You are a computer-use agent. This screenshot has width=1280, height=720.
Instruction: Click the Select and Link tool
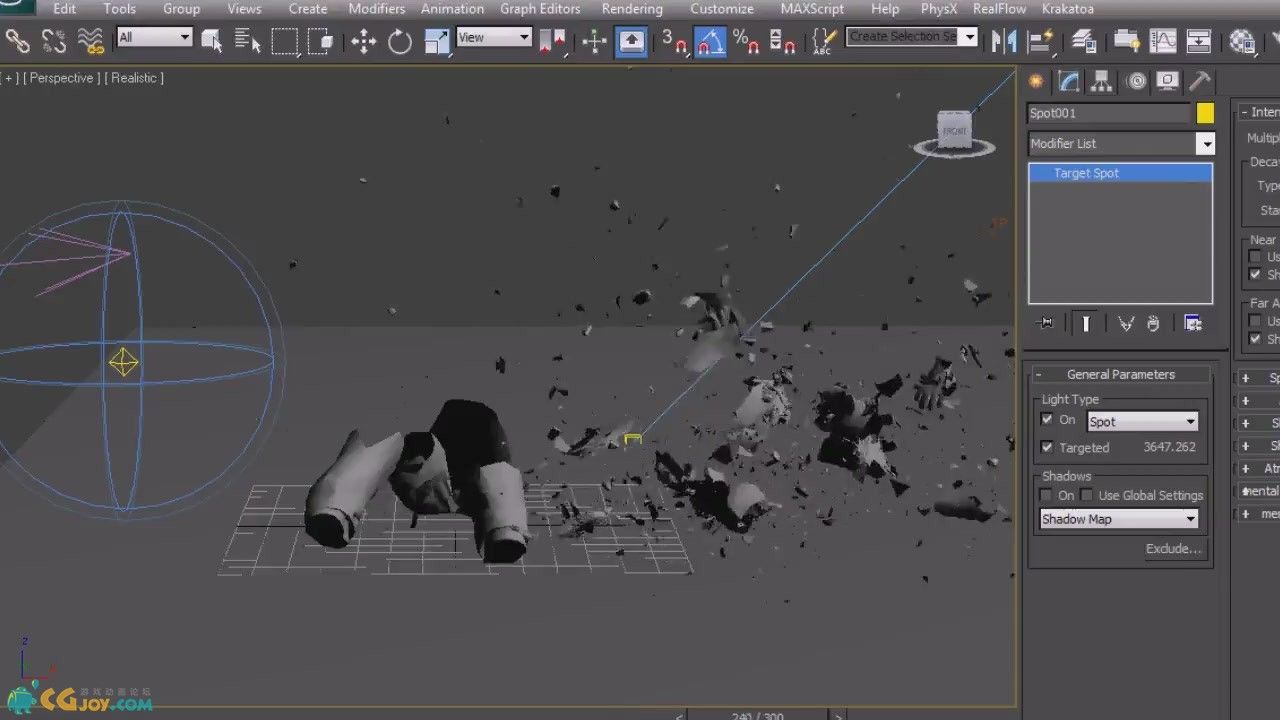[18, 41]
